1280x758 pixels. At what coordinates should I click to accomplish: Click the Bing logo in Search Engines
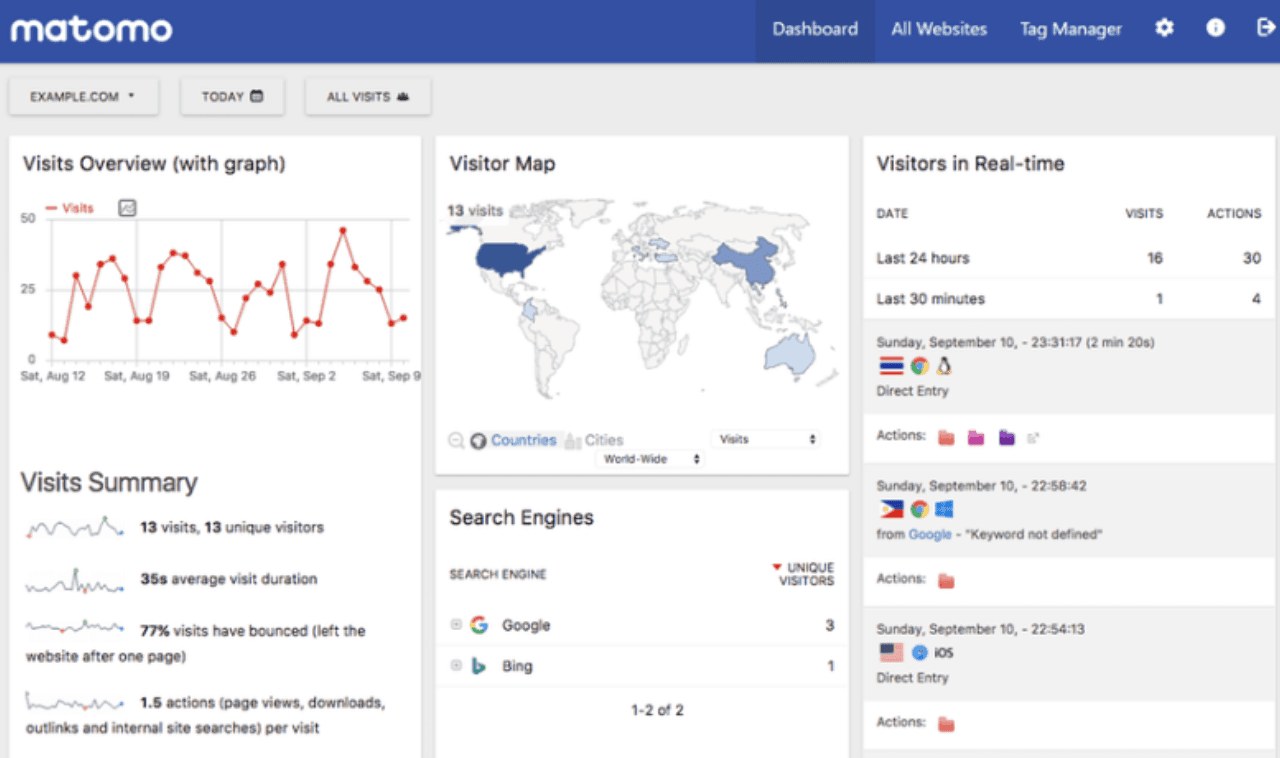point(479,666)
